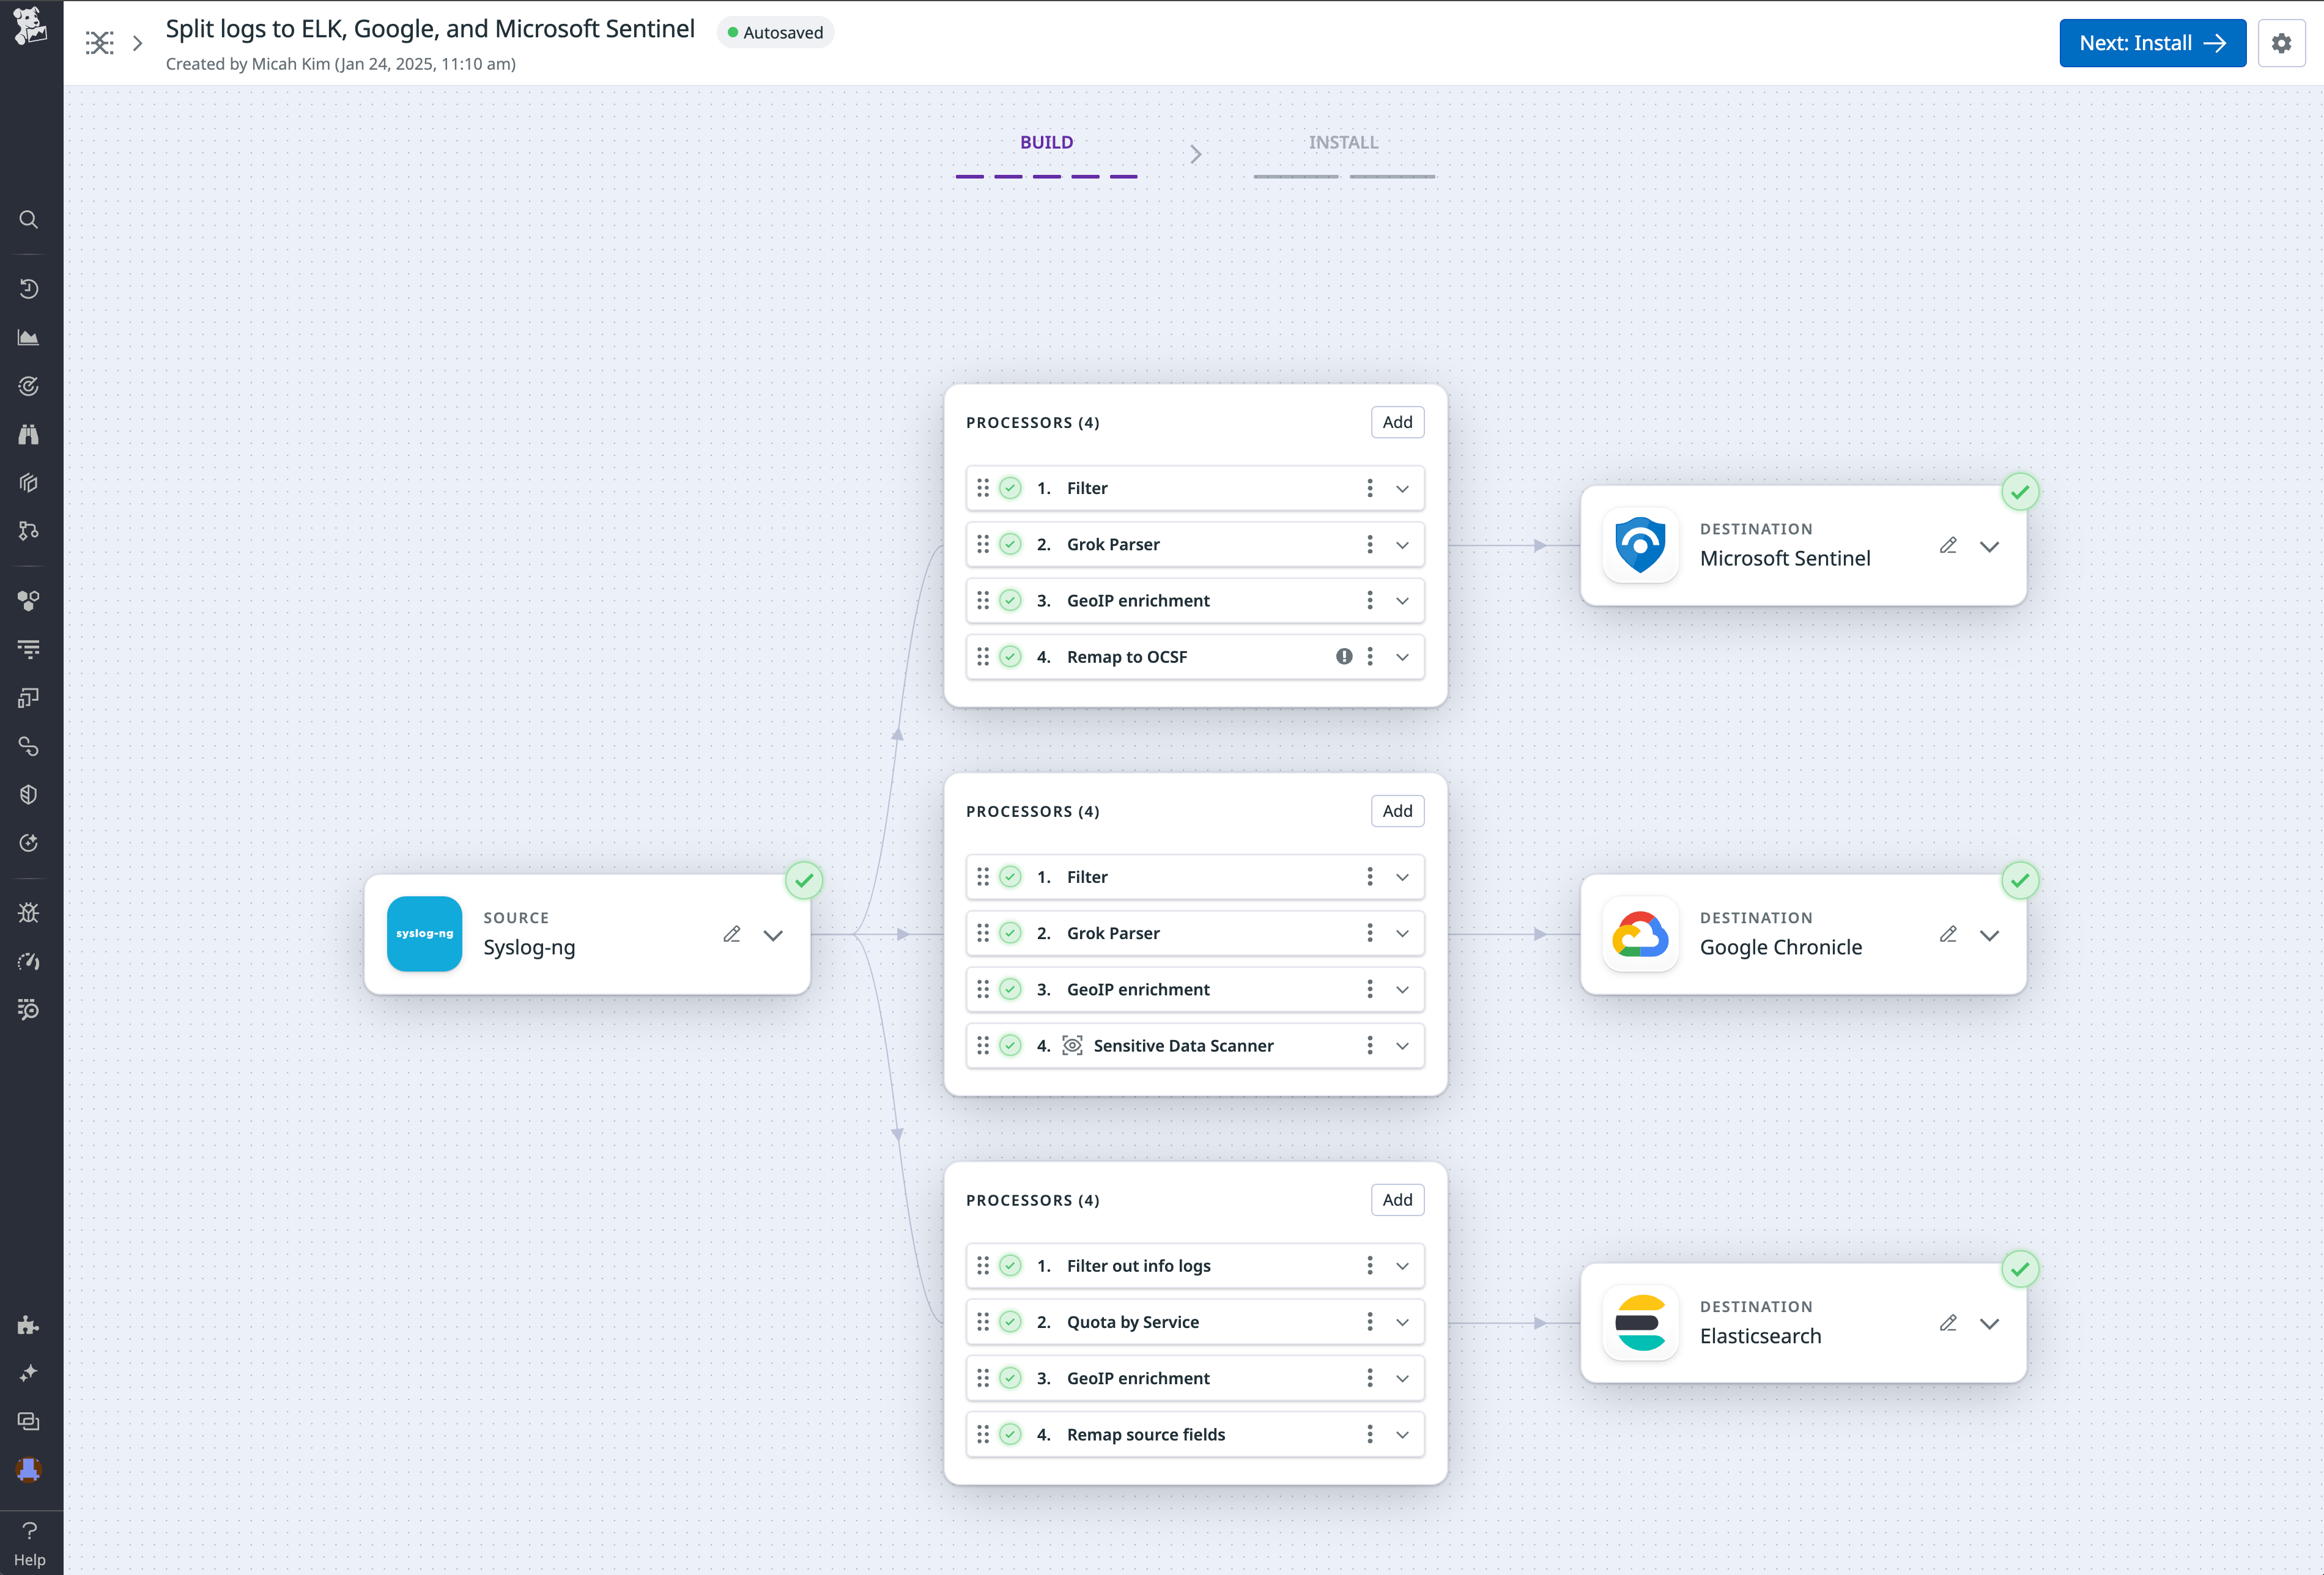Click green status check on Google Chronicle destination
Image resolution: width=2324 pixels, height=1575 pixels.
[x=2021, y=880]
